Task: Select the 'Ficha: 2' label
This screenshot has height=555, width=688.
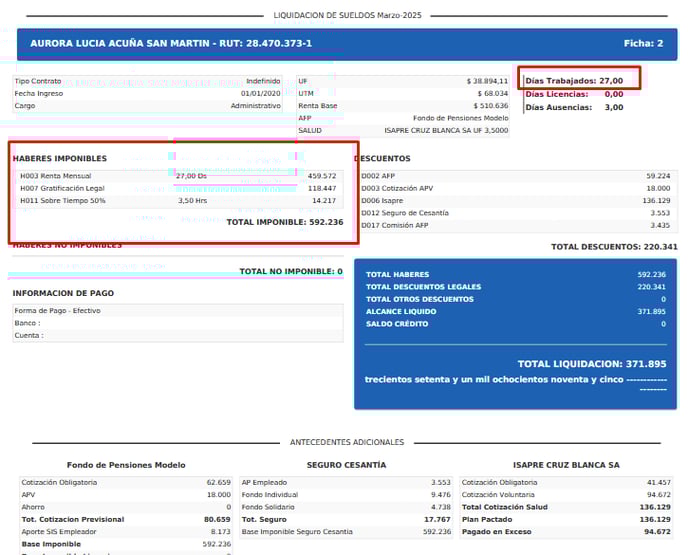Action: click(643, 43)
